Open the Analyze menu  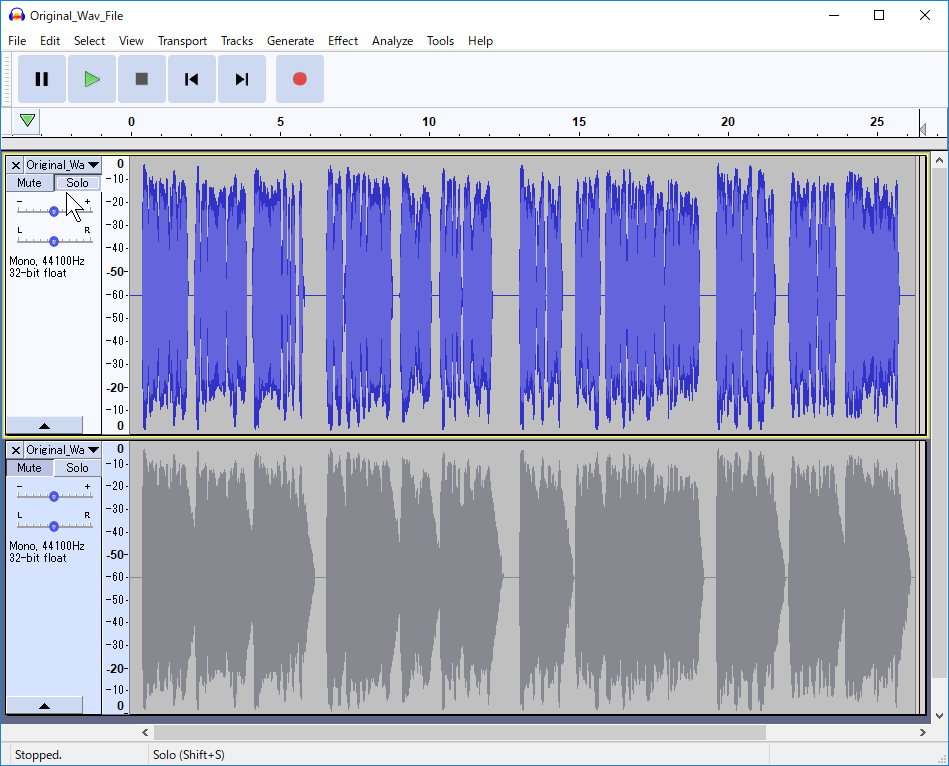392,41
